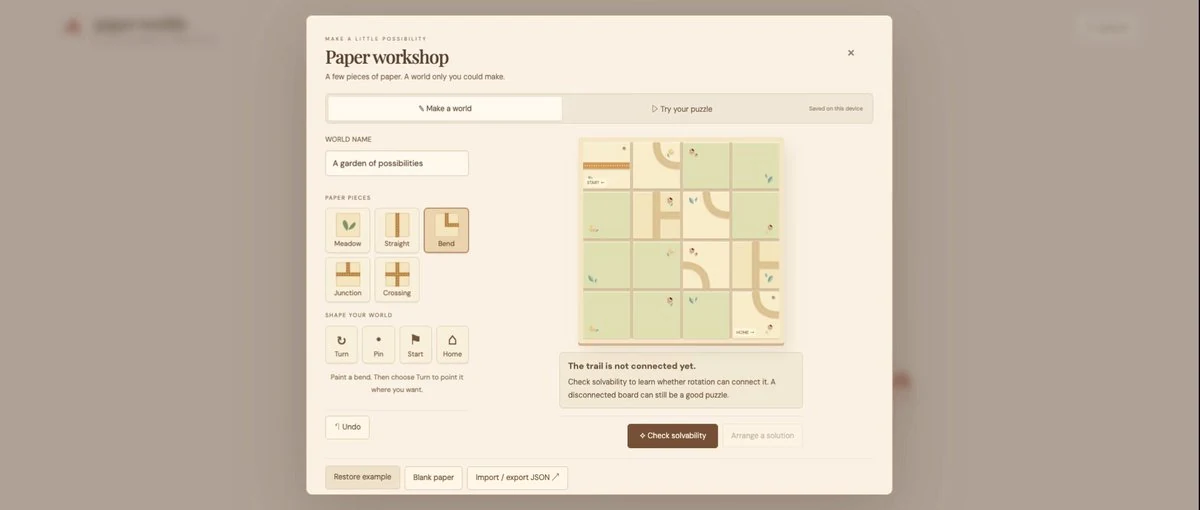Select the Bend paper piece
The height and width of the screenshot is (510, 1200).
pyautogui.click(x=446, y=230)
